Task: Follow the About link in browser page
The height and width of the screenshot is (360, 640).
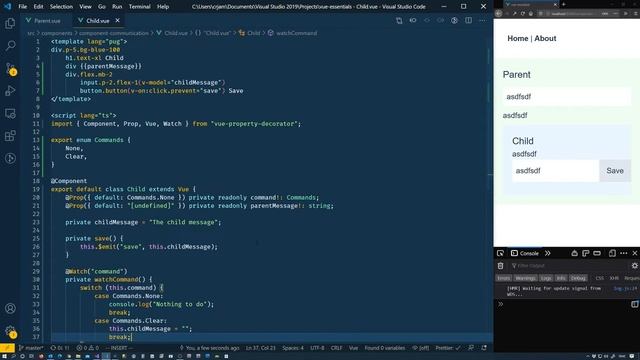Action: 545,38
